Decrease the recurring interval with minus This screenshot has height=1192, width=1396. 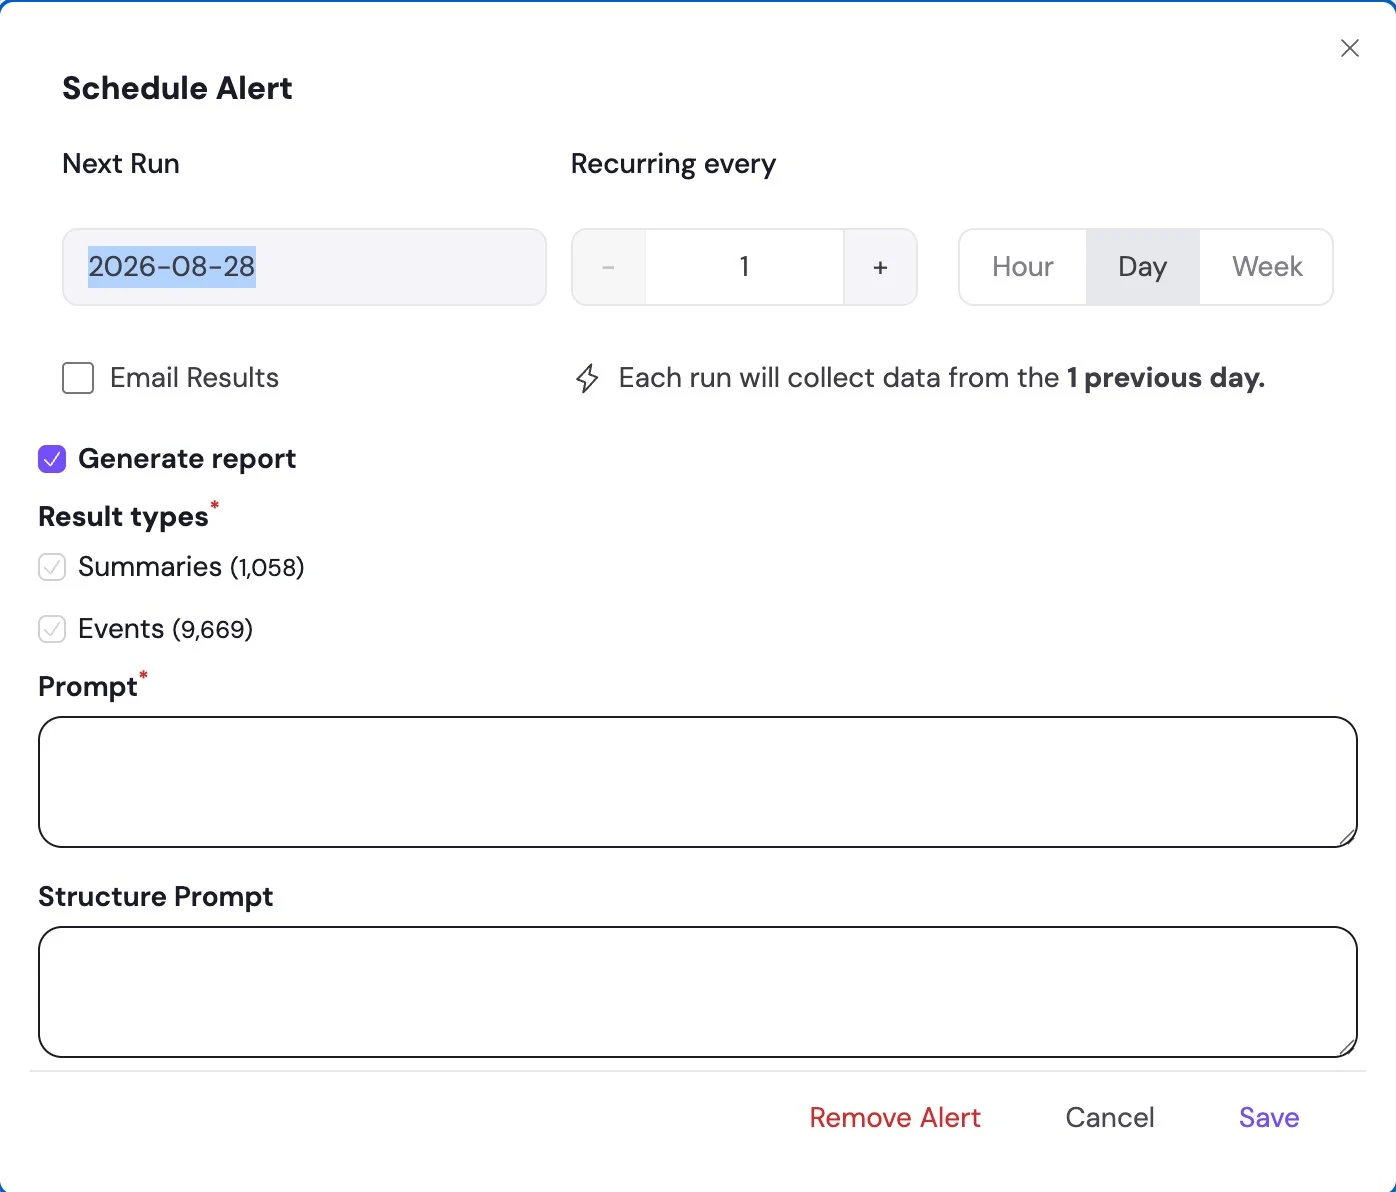[608, 267]
